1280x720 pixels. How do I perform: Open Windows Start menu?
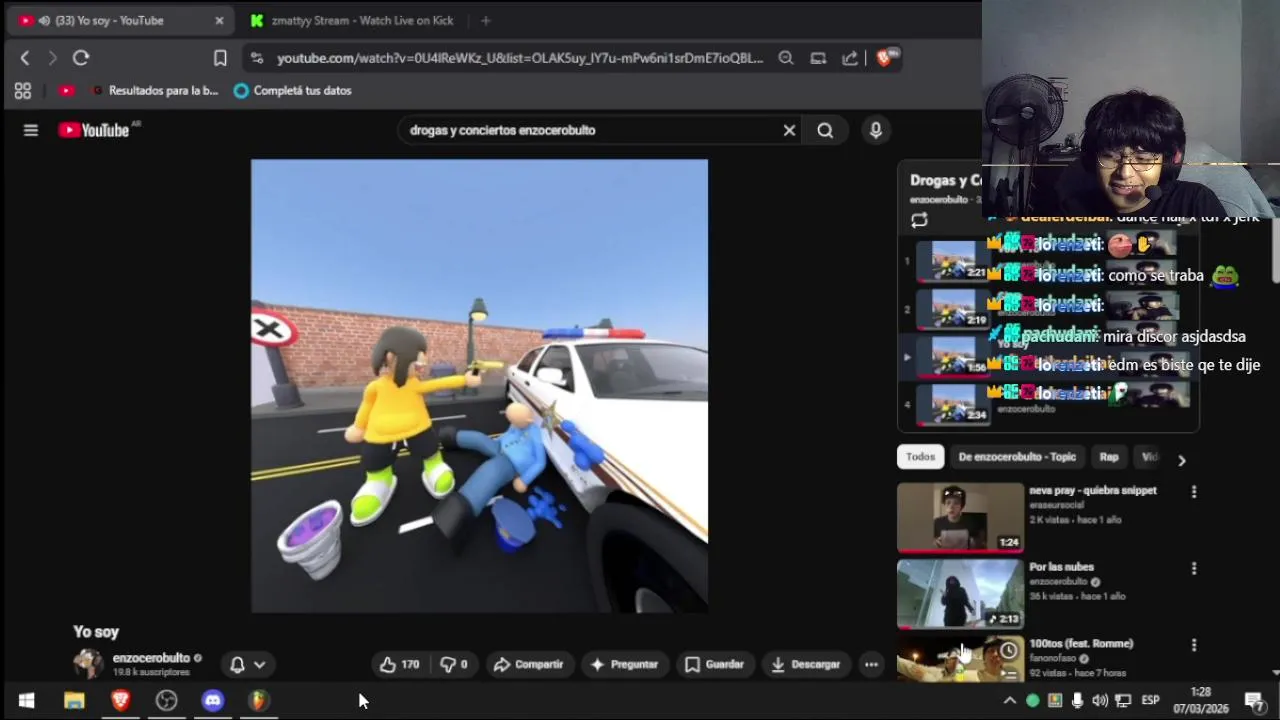[x=26, y=701]
